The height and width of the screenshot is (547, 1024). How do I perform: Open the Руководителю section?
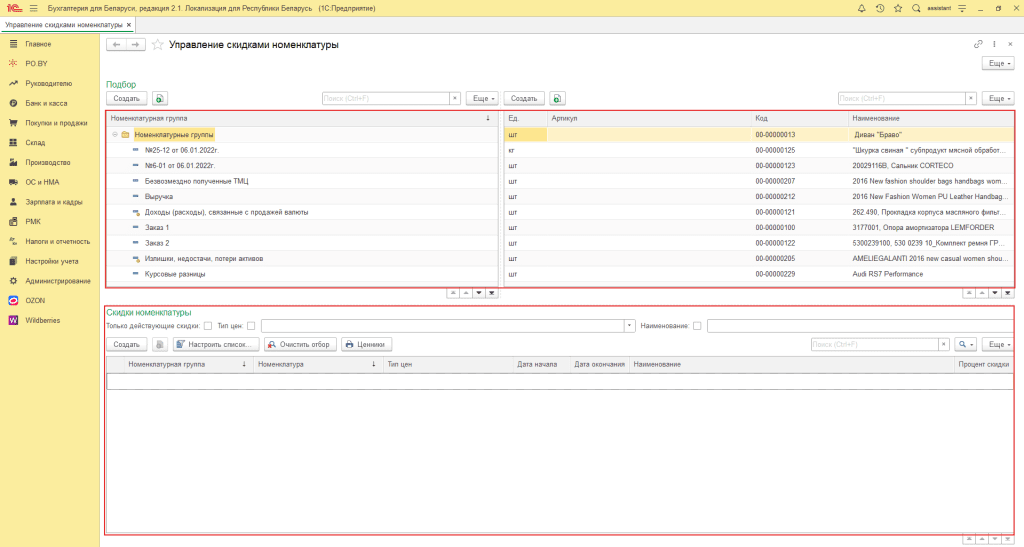48,84
